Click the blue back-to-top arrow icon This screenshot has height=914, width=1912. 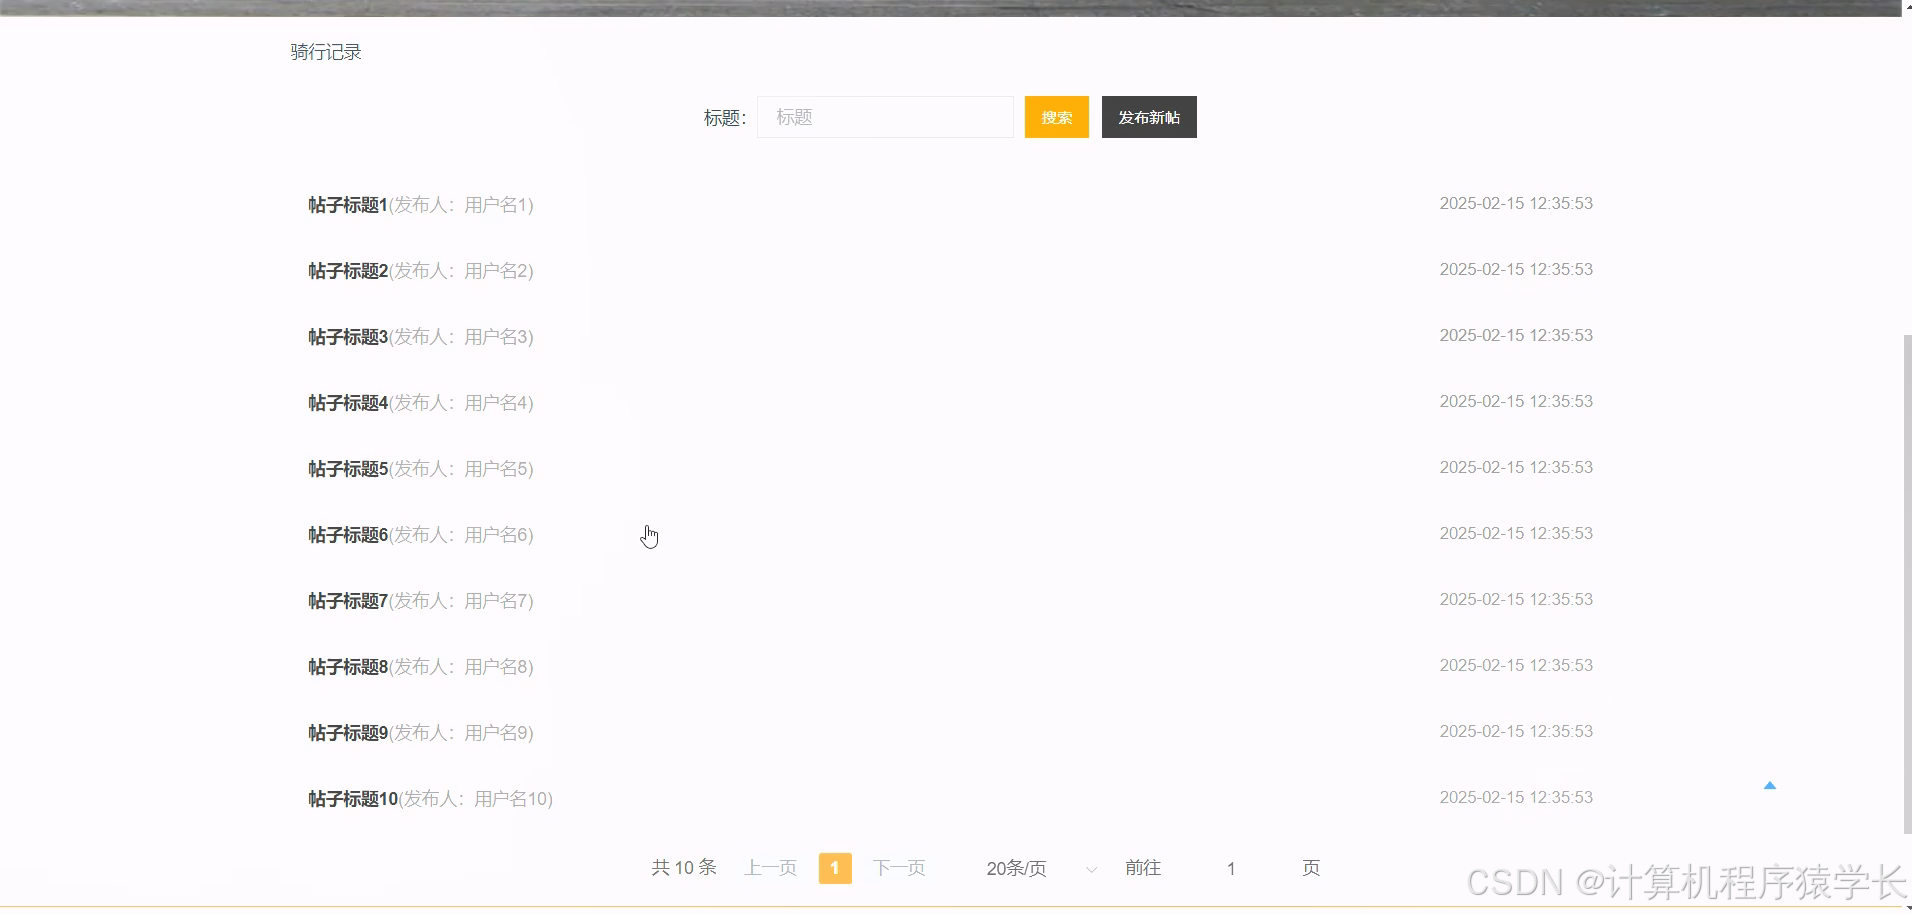pyautogui.click(x=1770, y=785)
